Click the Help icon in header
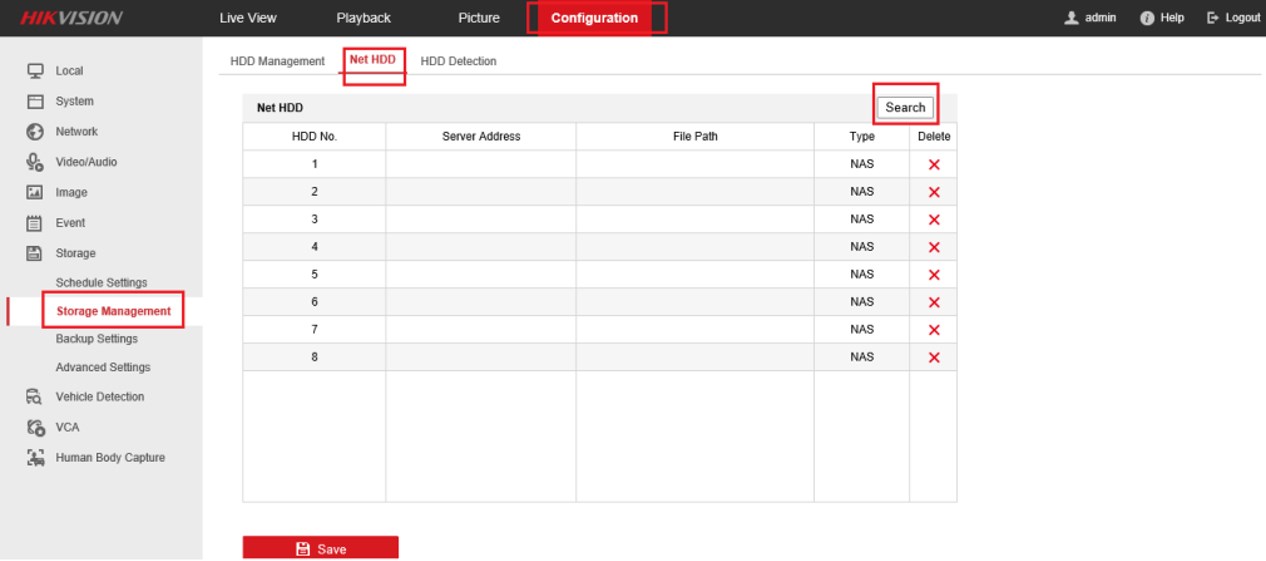Screen dimensions: 1266x561 1147,18
